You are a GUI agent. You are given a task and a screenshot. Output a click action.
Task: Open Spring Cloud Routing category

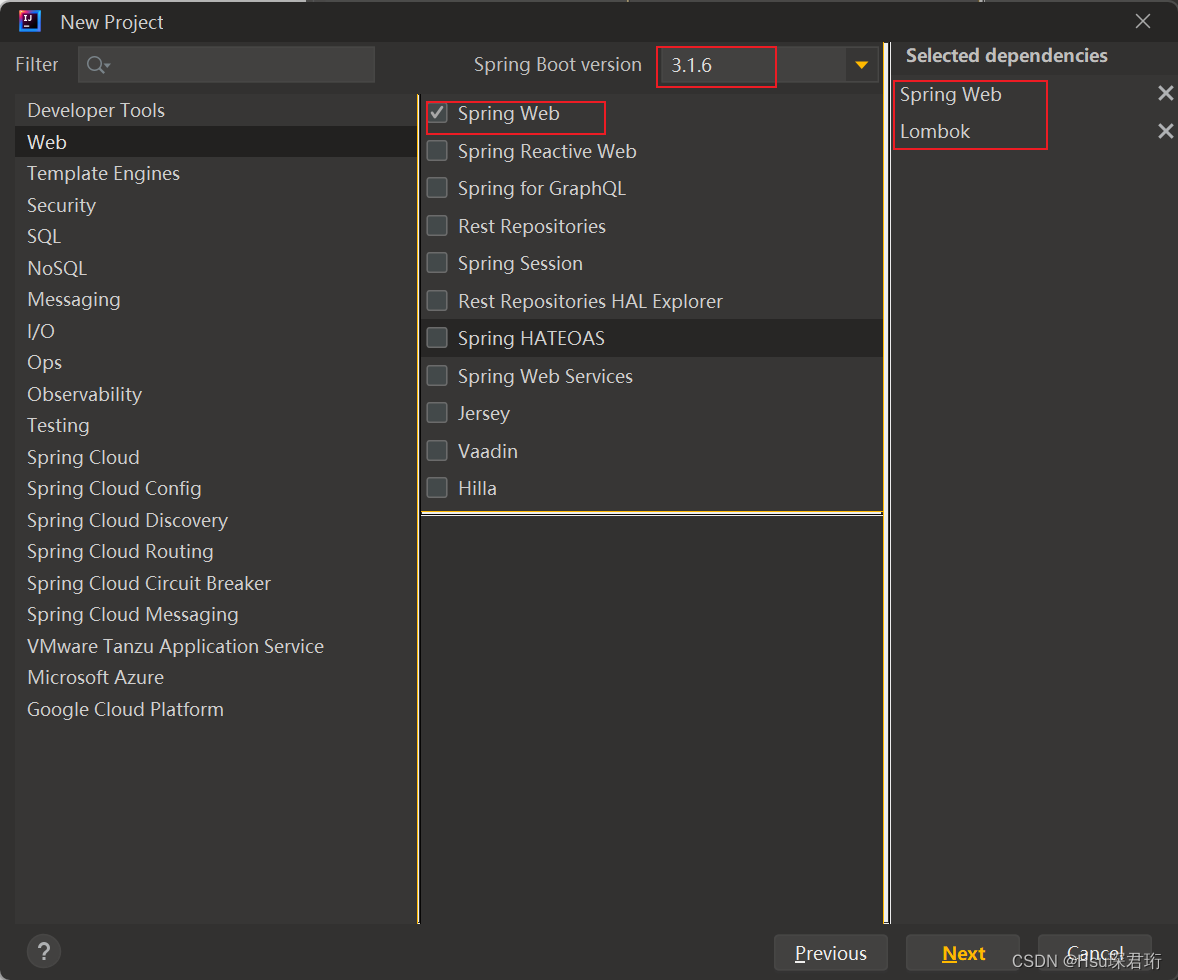(216, 552)
